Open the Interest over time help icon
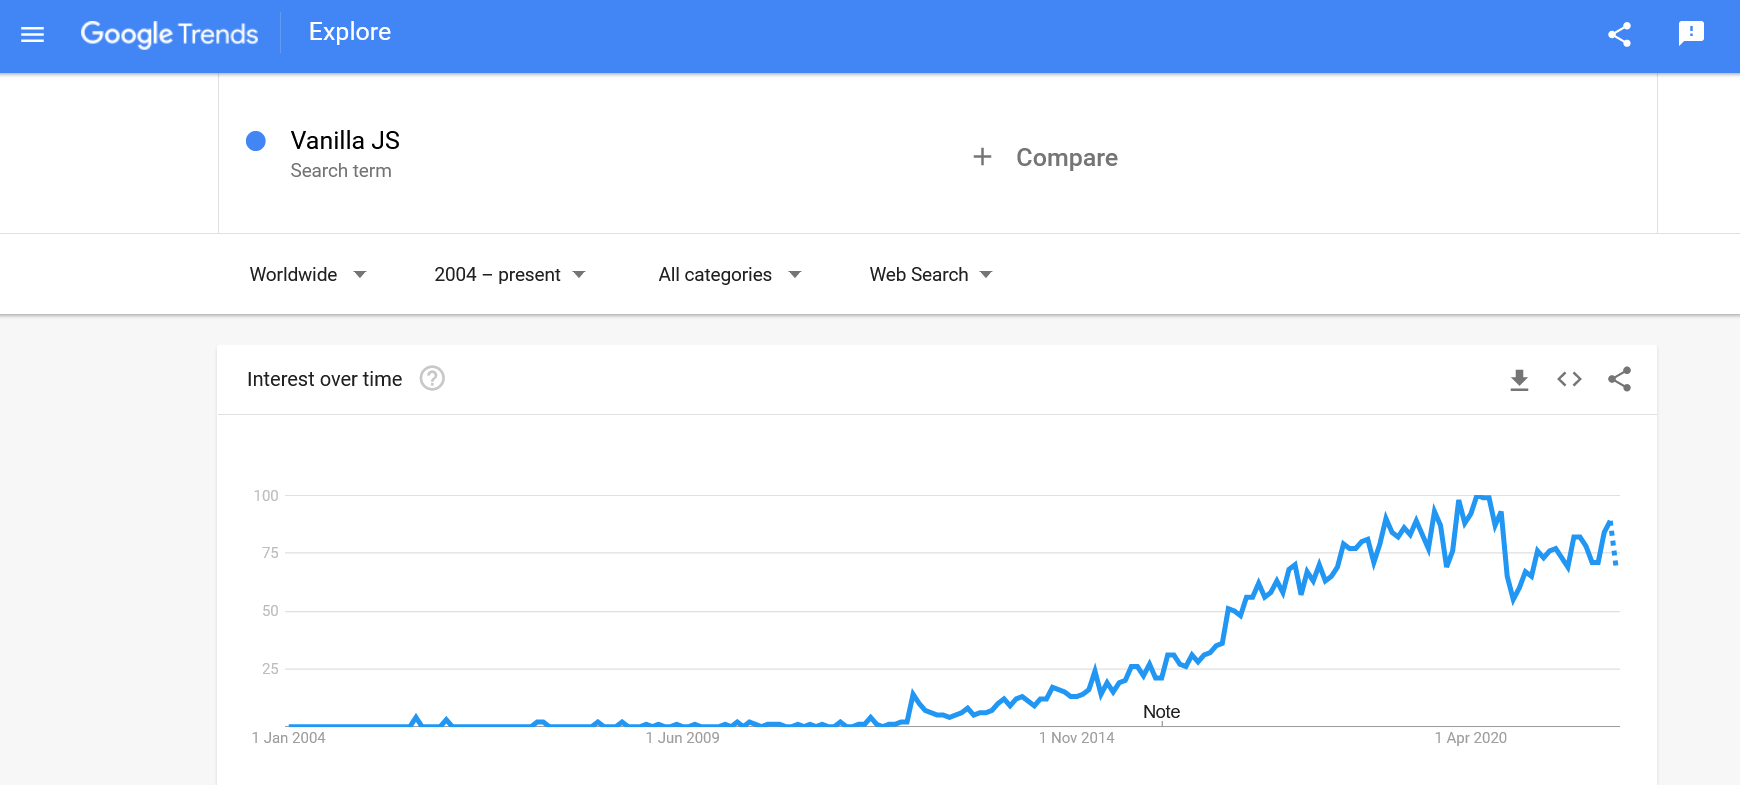Screen dimensions: 1740x785 coord(432,379)
